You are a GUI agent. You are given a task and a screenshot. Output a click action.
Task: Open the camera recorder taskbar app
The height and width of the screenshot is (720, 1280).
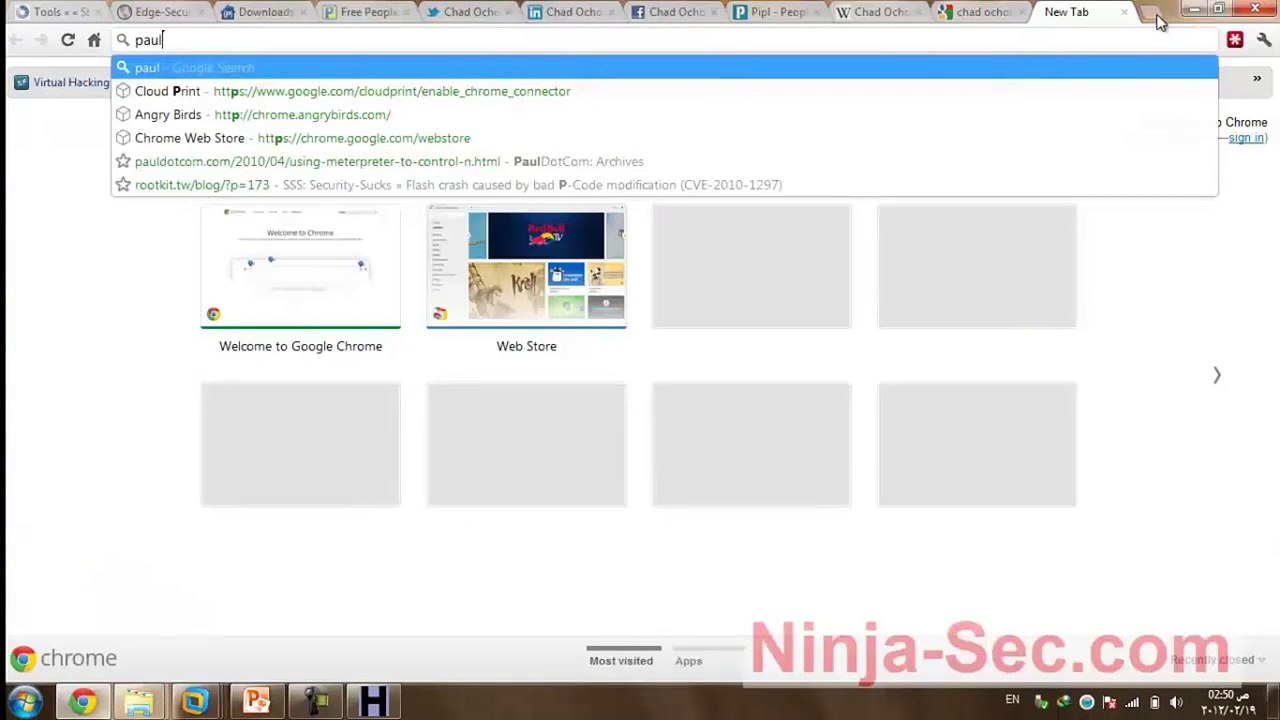(316, 701)
